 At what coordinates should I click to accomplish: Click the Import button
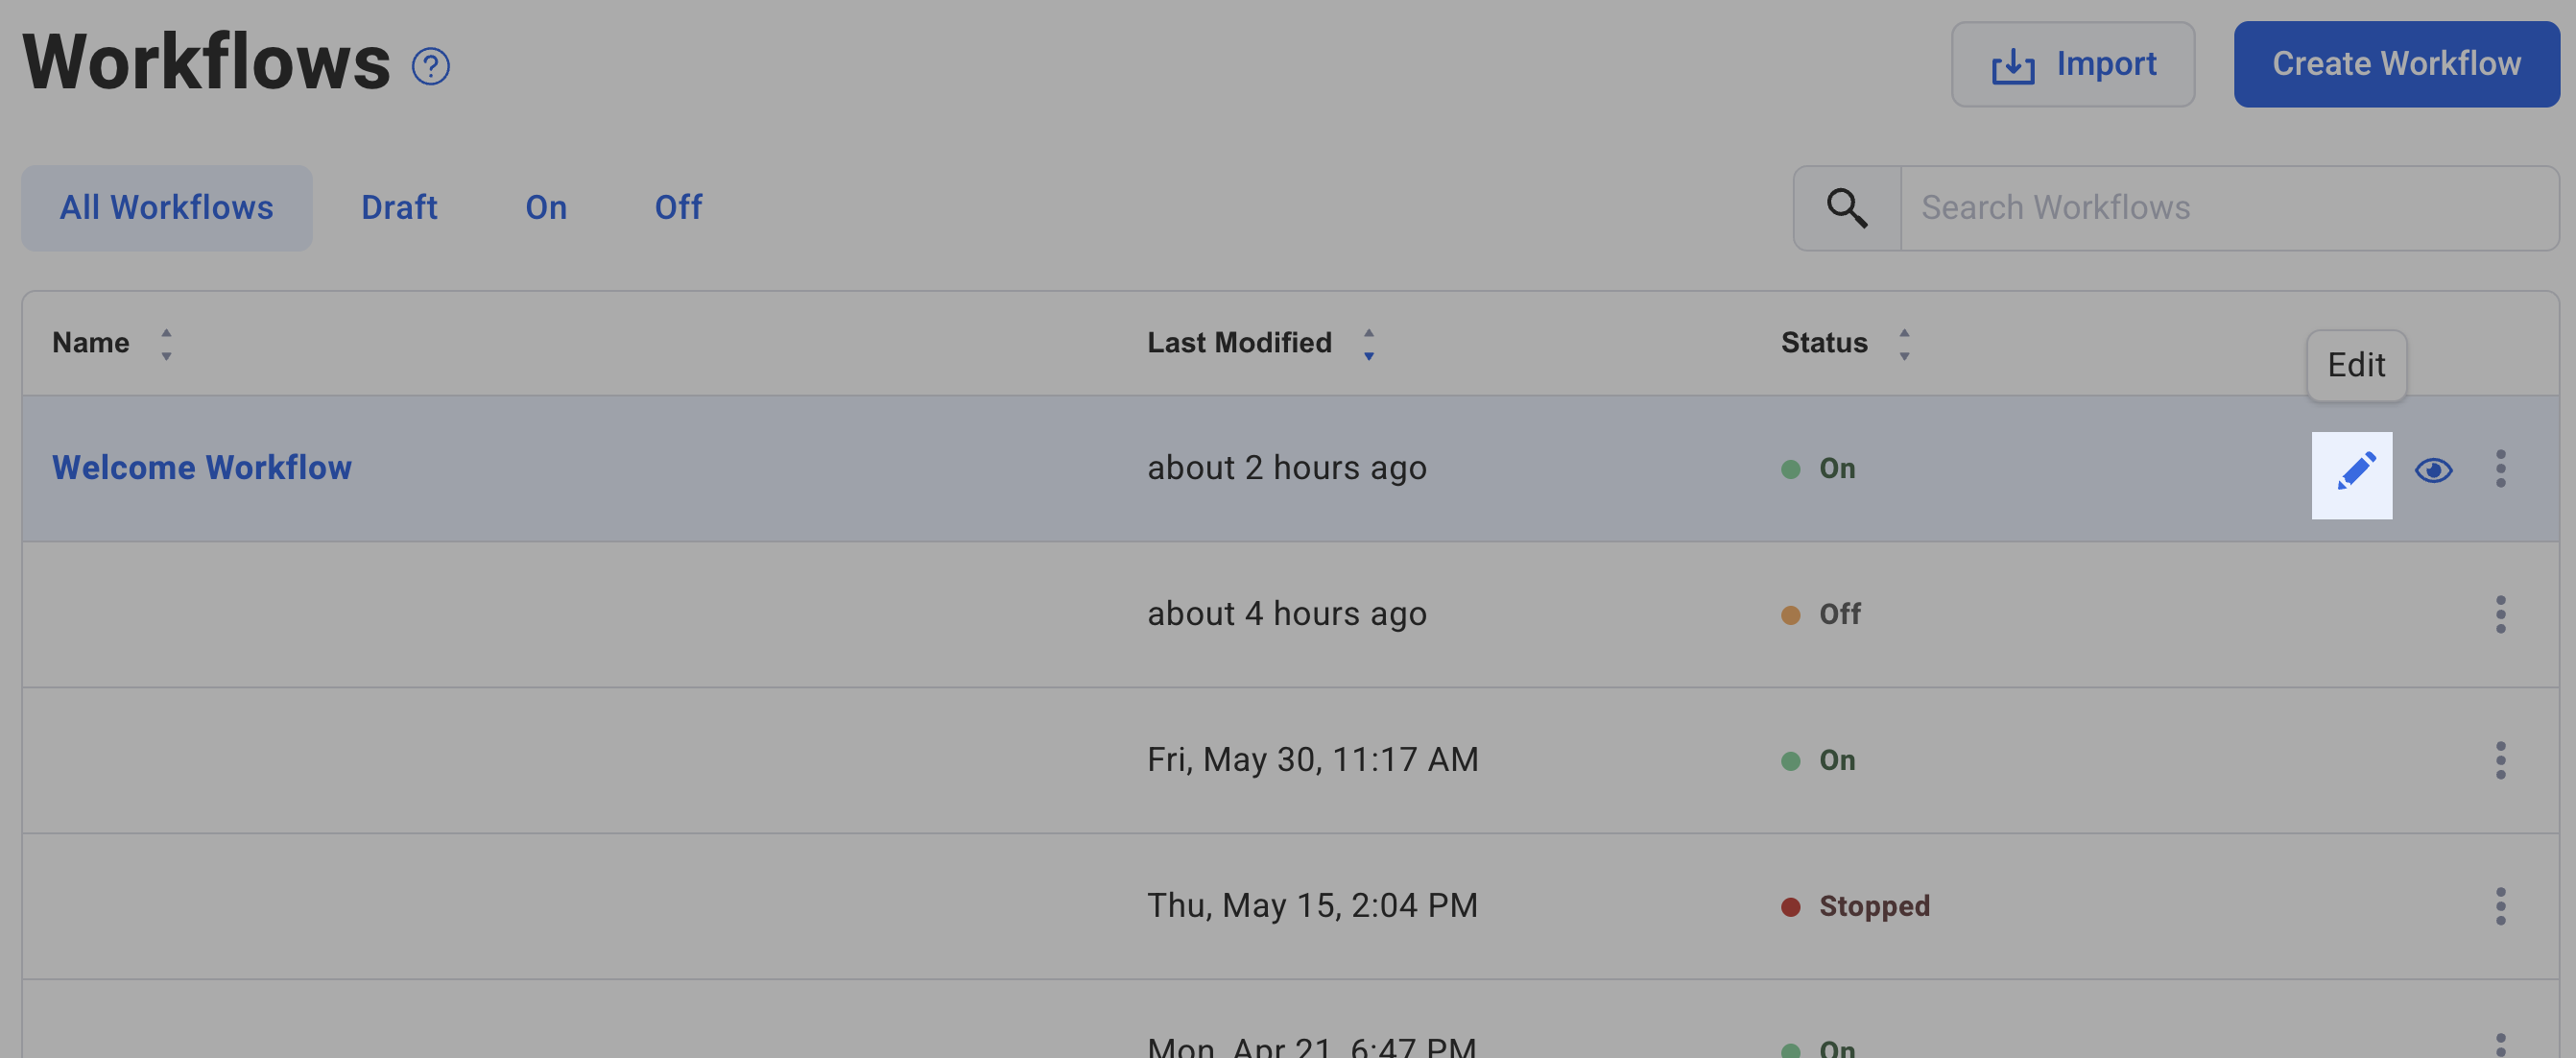2072,65
